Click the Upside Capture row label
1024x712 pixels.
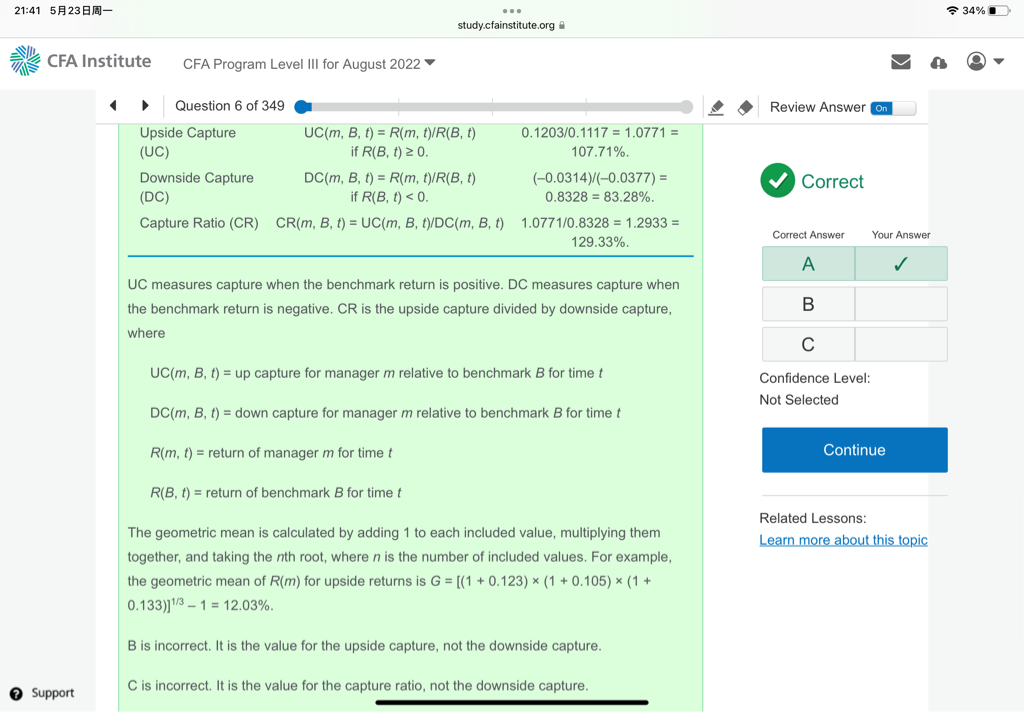(187, 142)
